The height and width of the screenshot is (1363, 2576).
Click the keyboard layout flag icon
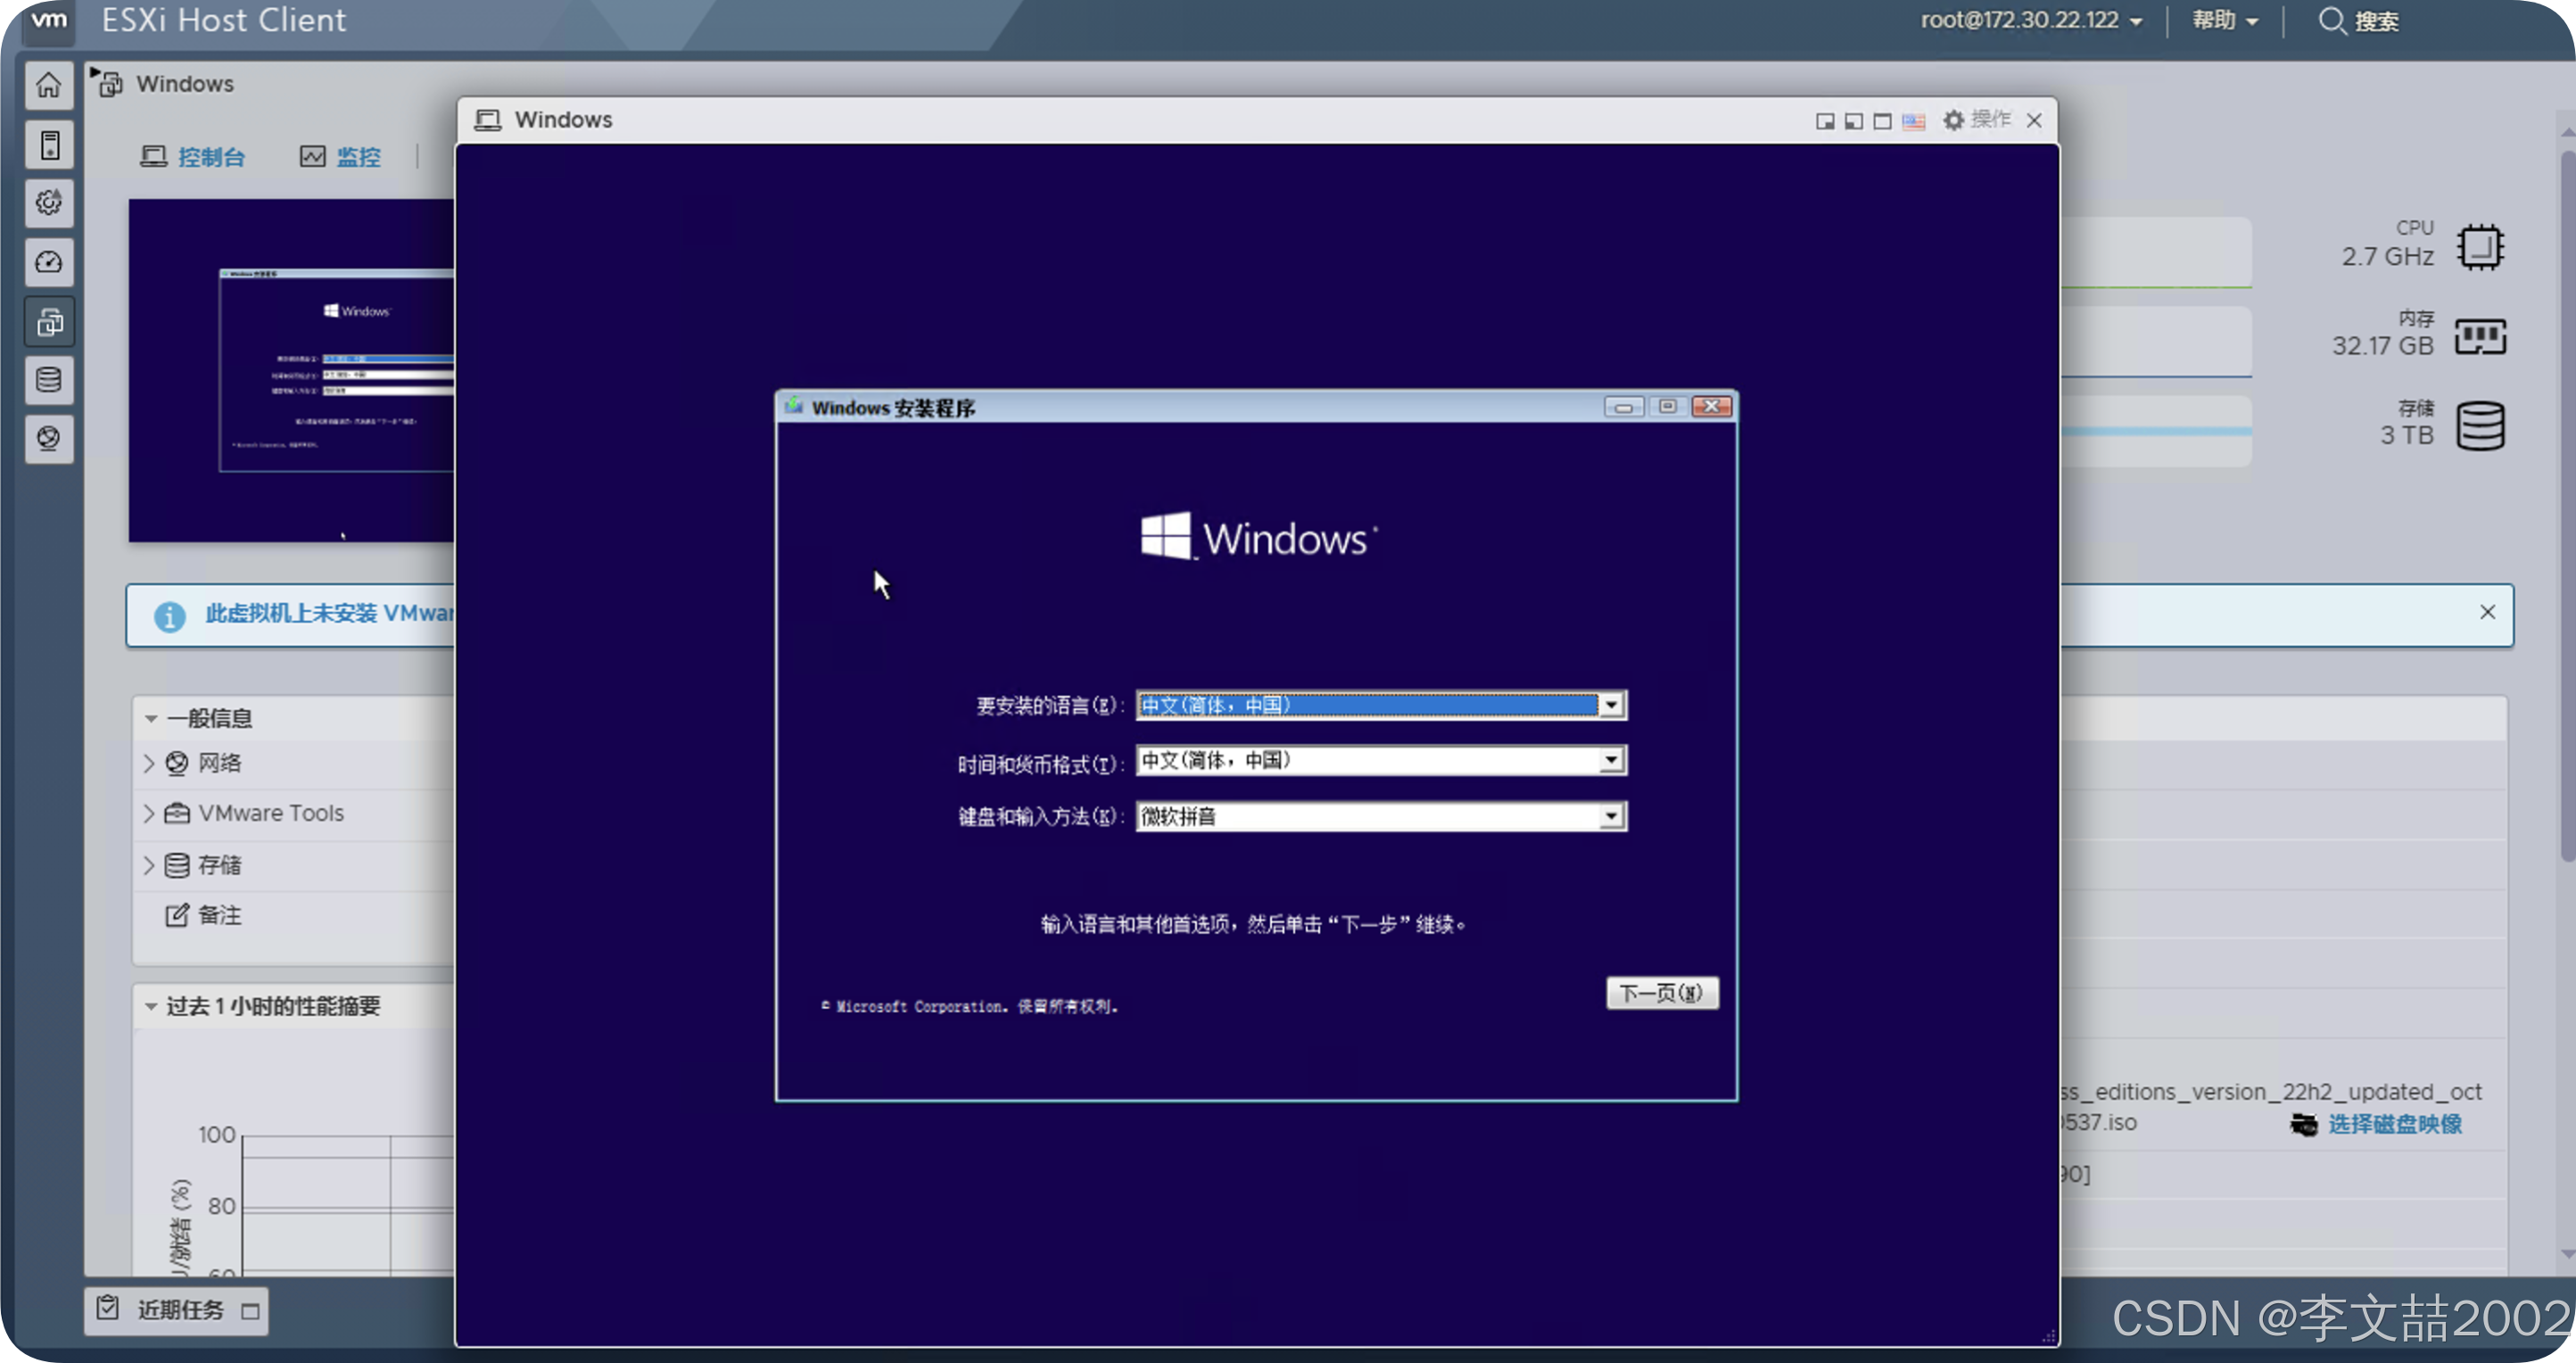(1913, 121)
